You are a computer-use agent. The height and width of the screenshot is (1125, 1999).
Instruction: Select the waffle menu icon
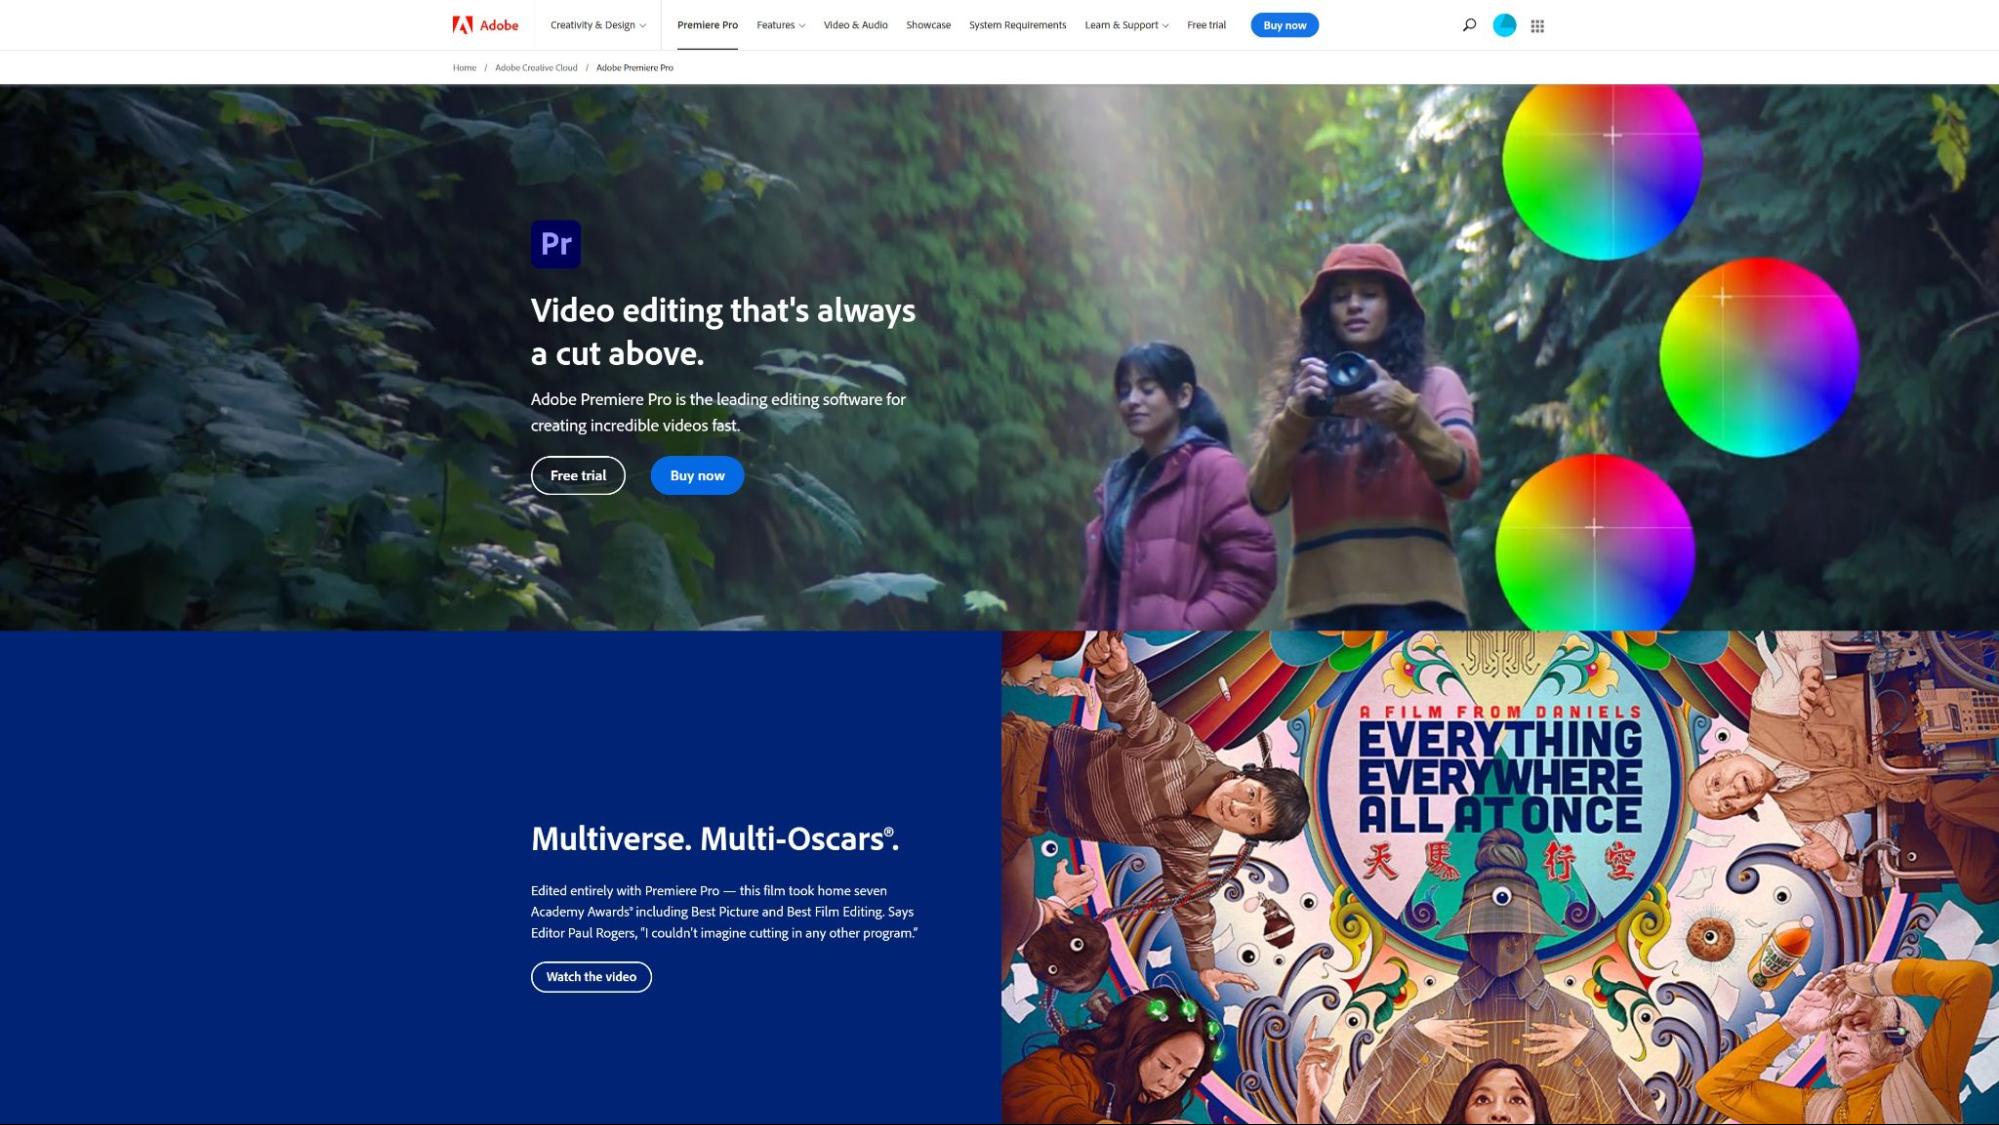(x=1537, y=24)
